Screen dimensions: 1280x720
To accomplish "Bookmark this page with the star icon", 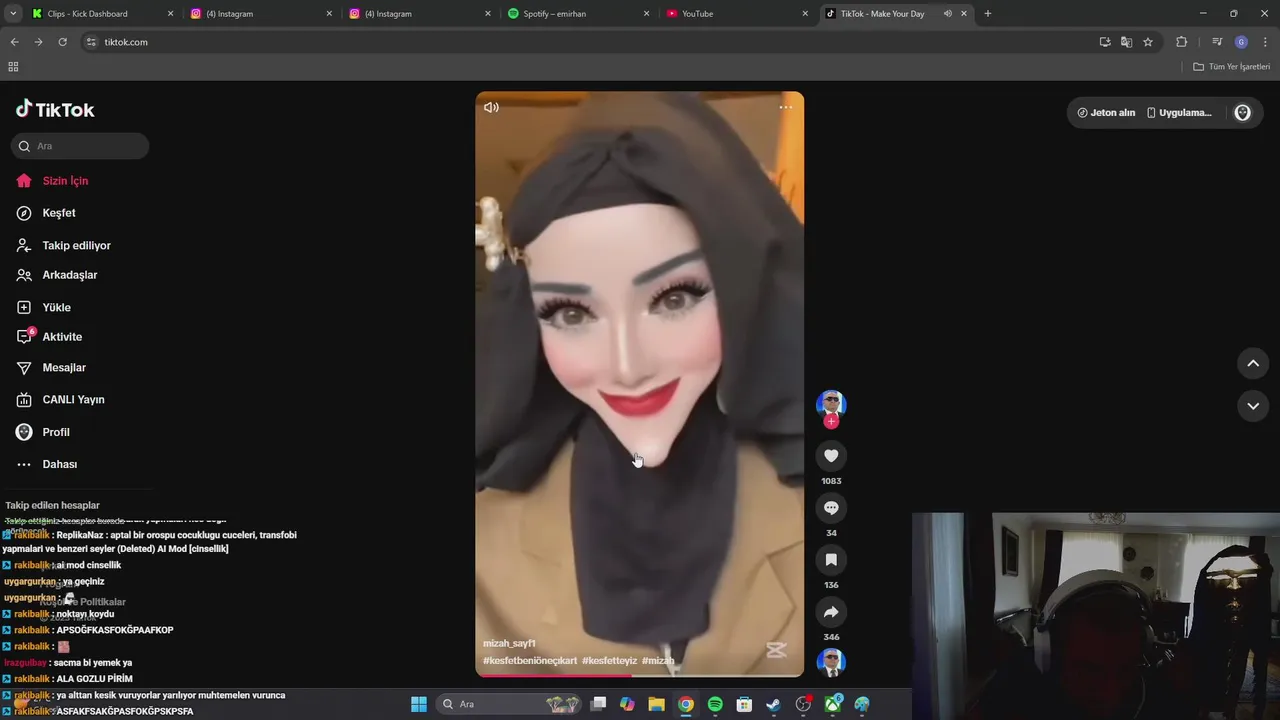I will click(x=1148, y=42).
